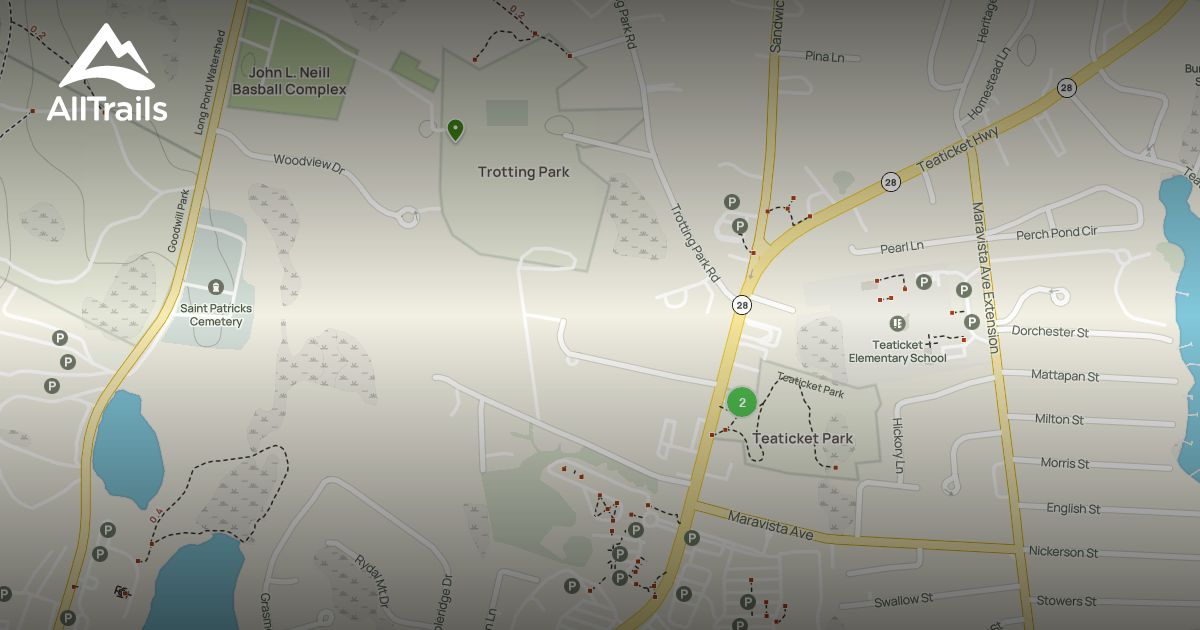Image resolution: width=1200 pixels, height=630 pixels.
Task: Click the parking icon on Maravista Ave
Action: pos(691,538)
